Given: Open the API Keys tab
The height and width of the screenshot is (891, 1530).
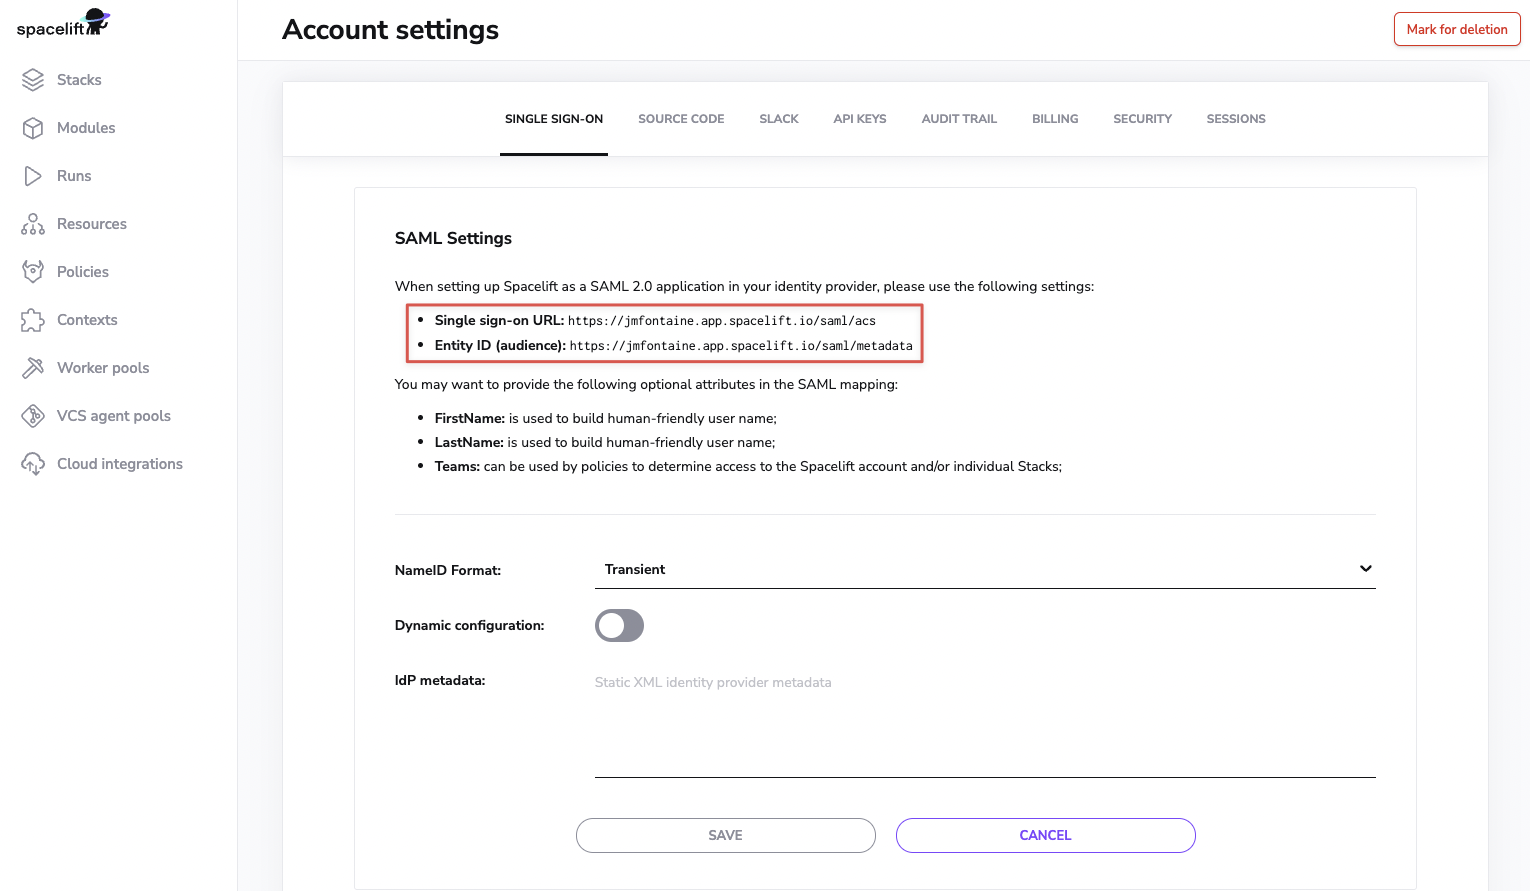Looking at the screenshot, I should (859, 119).
